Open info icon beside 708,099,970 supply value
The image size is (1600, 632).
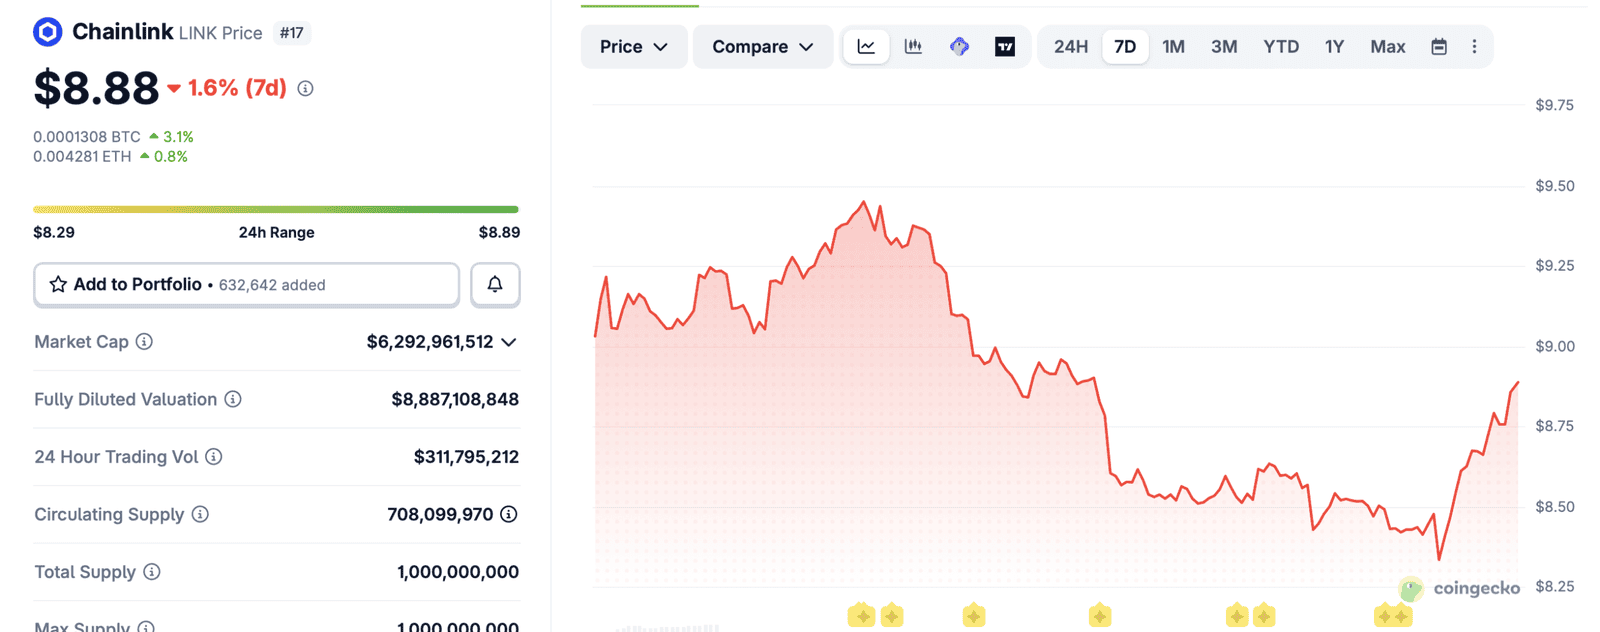[x=509, y=514]
